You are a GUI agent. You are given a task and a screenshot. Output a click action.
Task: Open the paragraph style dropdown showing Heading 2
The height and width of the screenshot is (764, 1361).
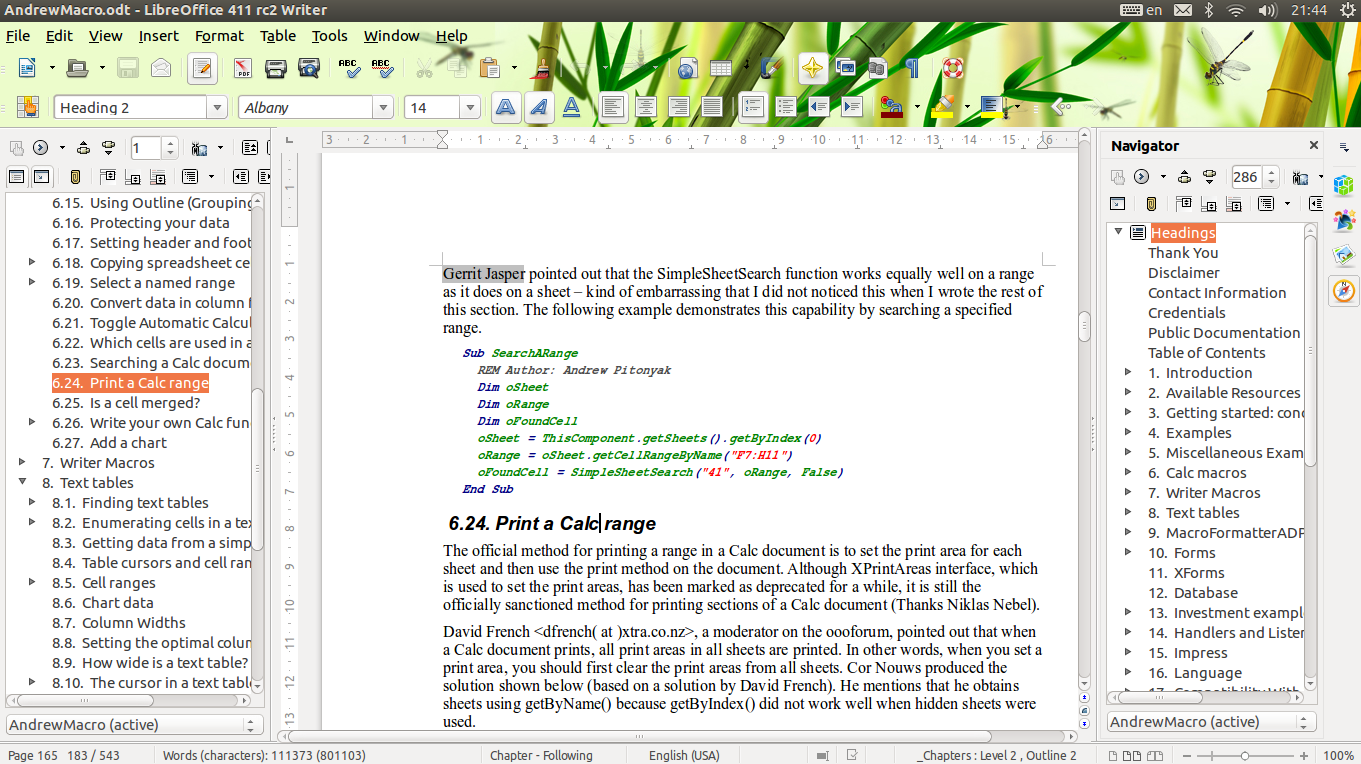[x=217, y=106]
